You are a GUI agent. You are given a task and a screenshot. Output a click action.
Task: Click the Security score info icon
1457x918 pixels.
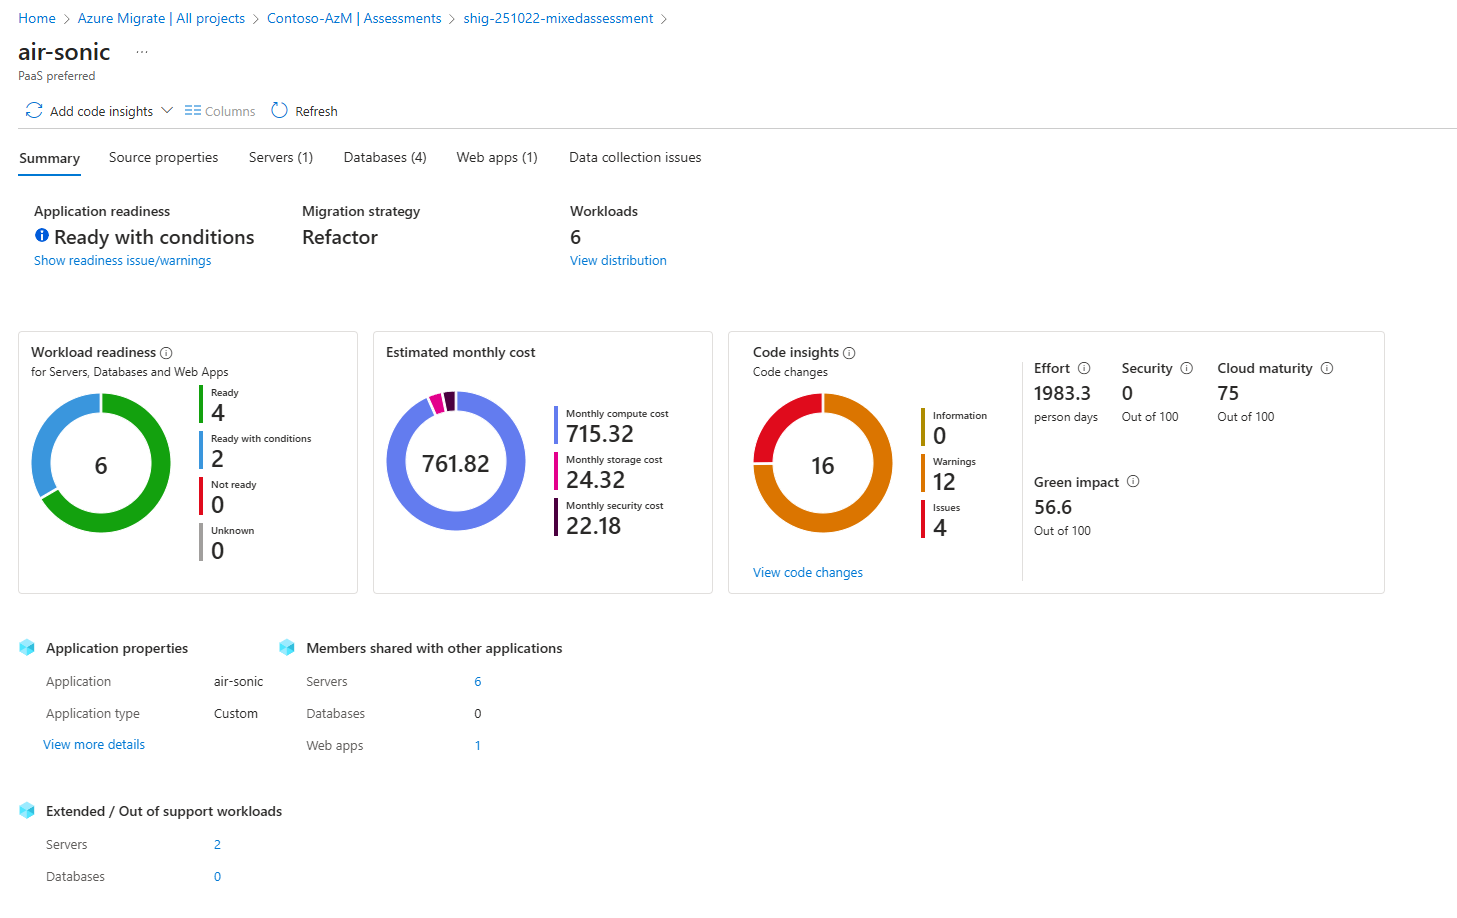[x=1186, y=369]
